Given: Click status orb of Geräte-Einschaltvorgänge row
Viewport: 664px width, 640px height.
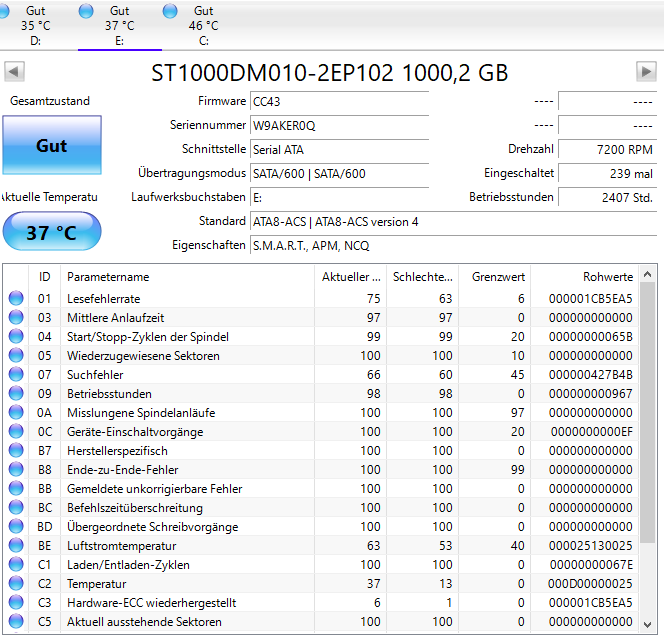Looking at the screenshot, I should 16,431.
